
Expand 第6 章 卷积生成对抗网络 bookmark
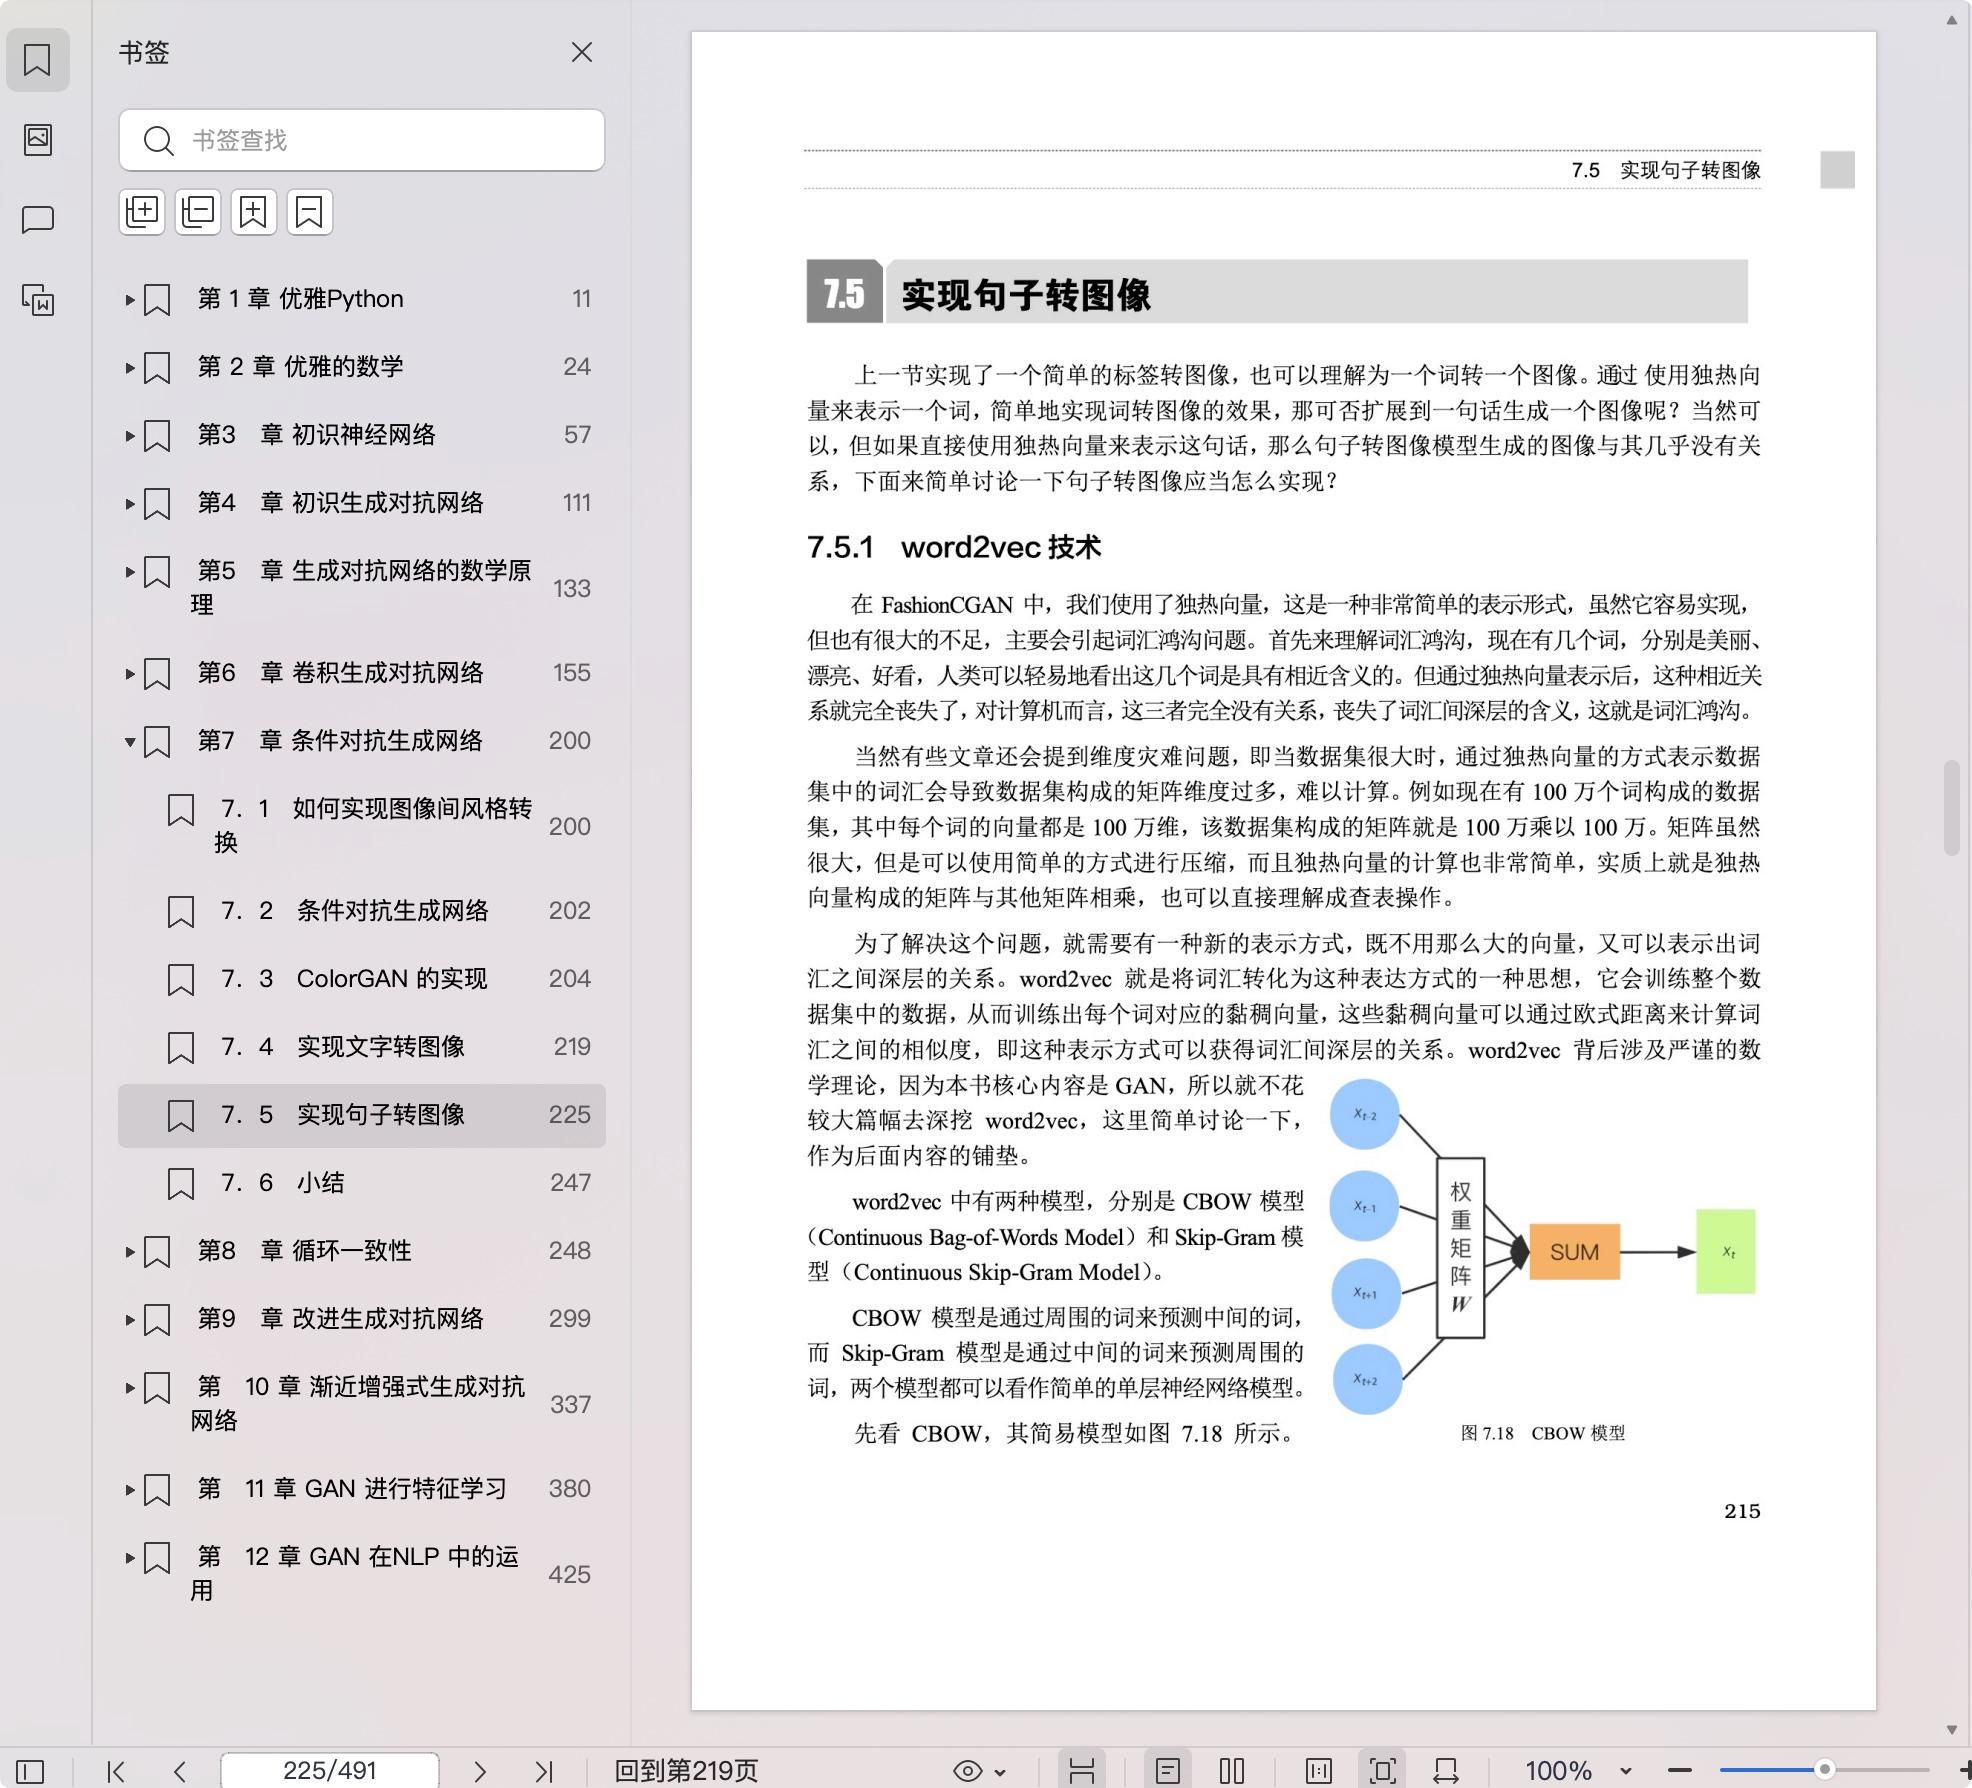point(130,673)
